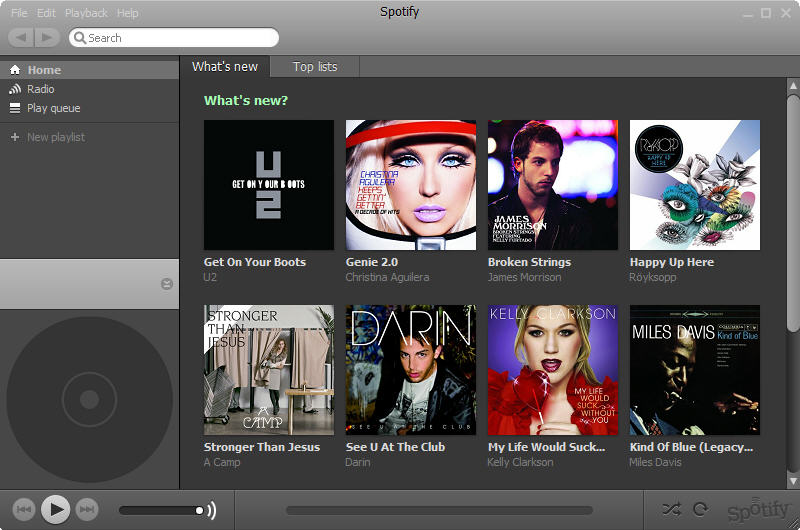
Task: Open Darin See U At The Club cover
Action: (411, 370)
